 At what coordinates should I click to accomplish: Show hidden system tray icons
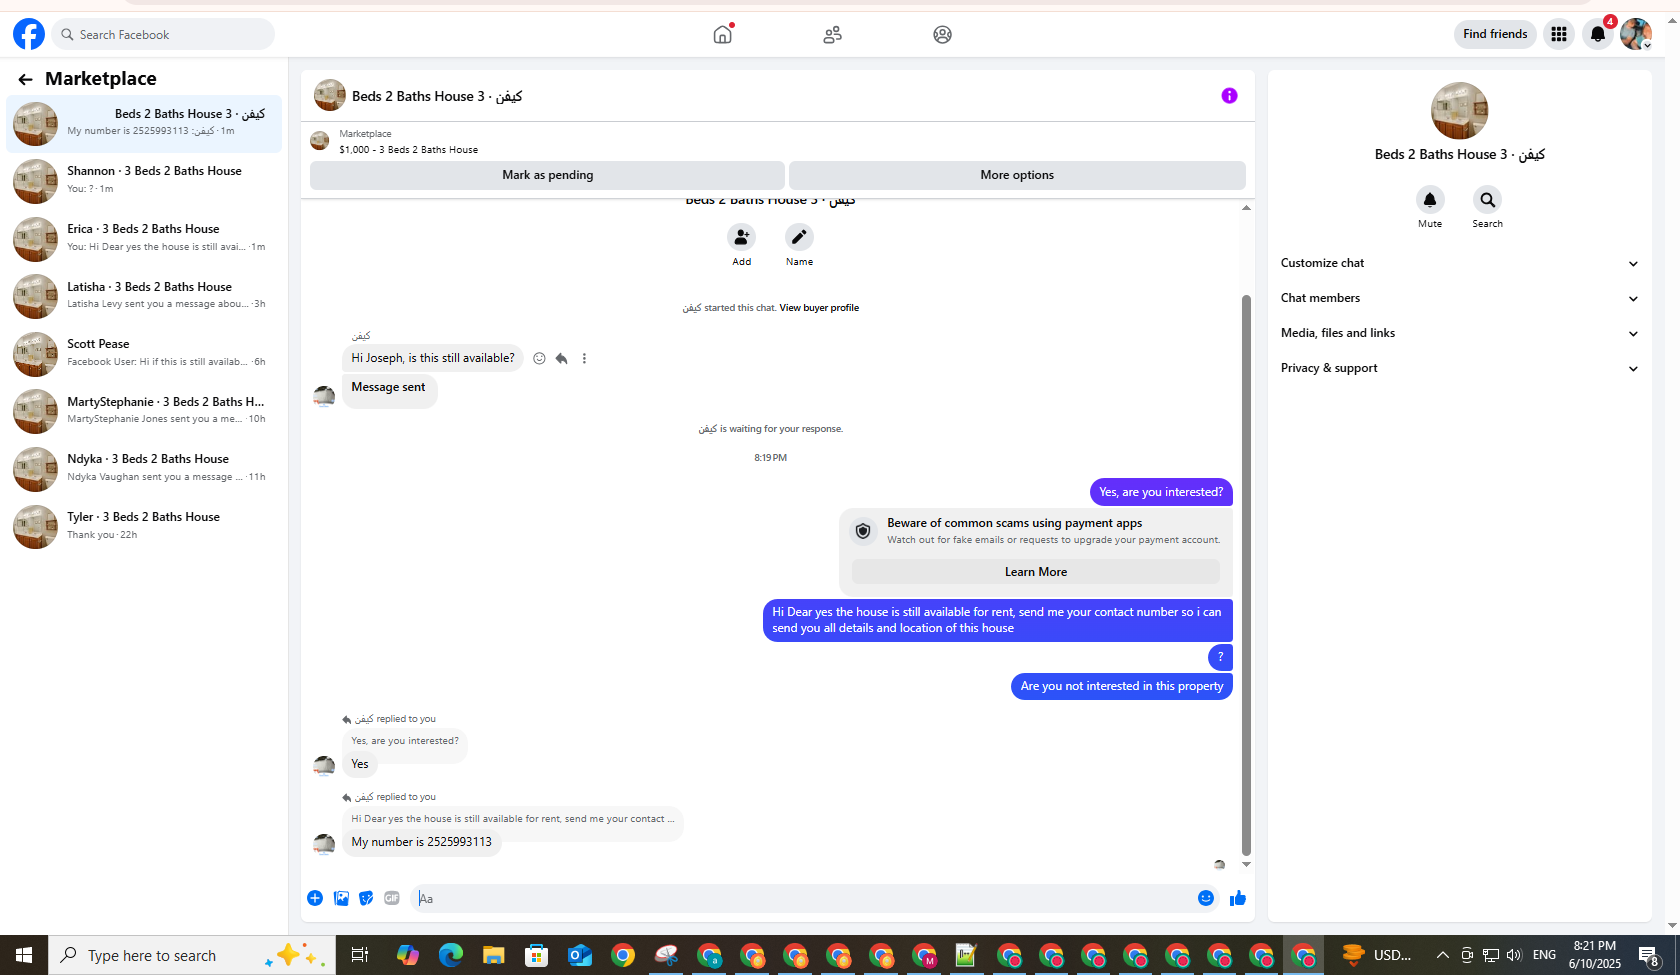pos(1442,955)
